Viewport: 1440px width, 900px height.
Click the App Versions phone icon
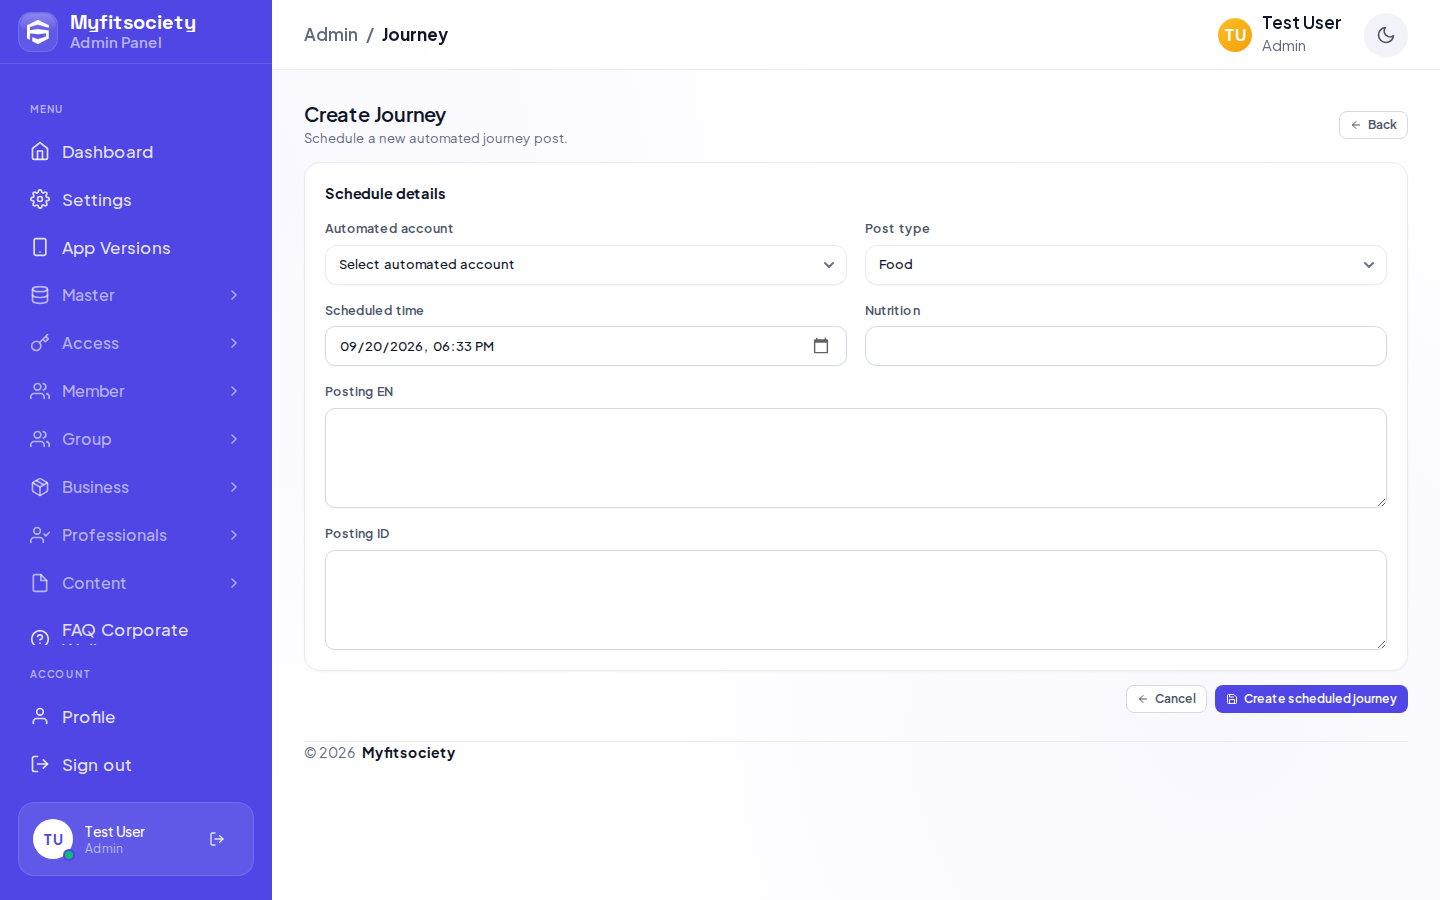pyautogui.click(x=40, y=248)
